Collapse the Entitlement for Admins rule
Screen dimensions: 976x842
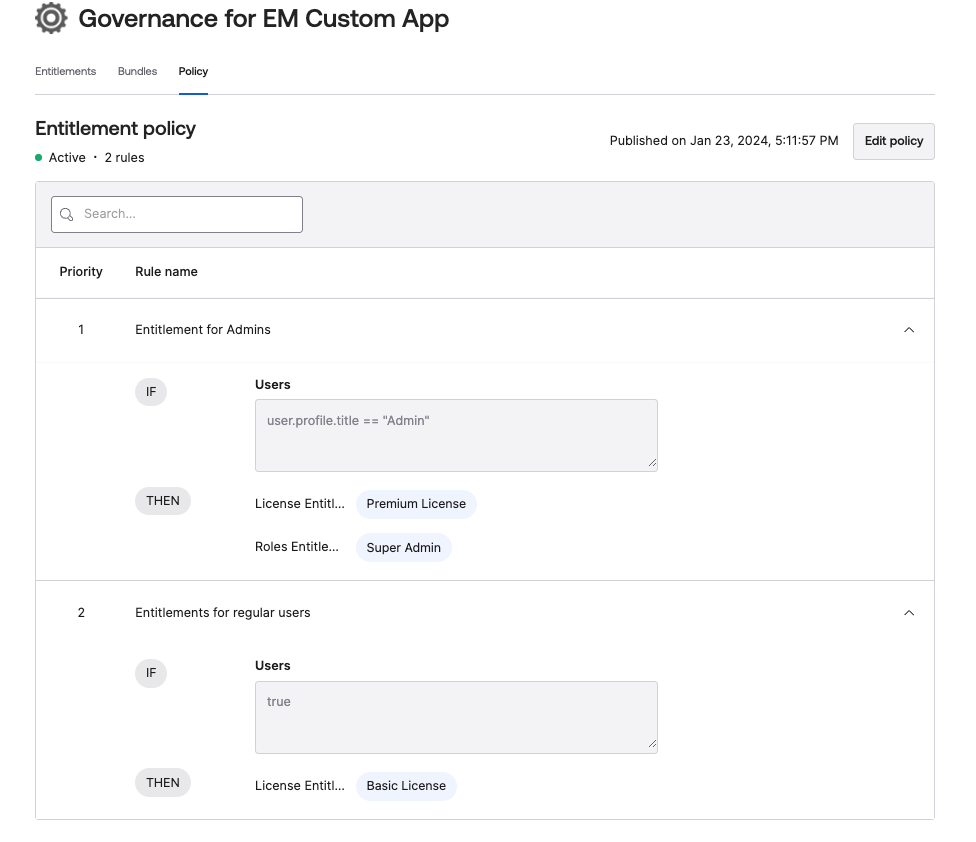tap(909, 329)
